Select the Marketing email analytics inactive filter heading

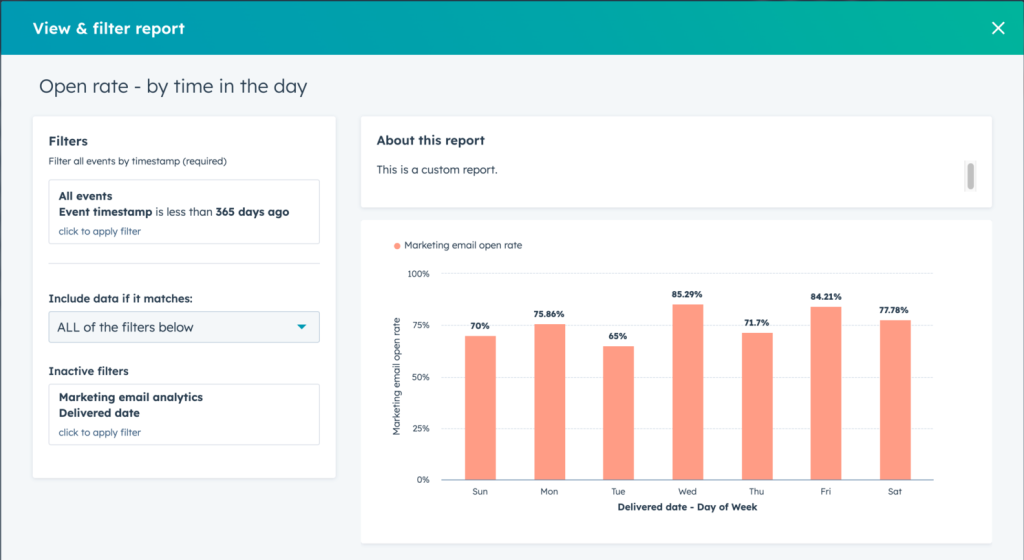(x=130, y=397)
